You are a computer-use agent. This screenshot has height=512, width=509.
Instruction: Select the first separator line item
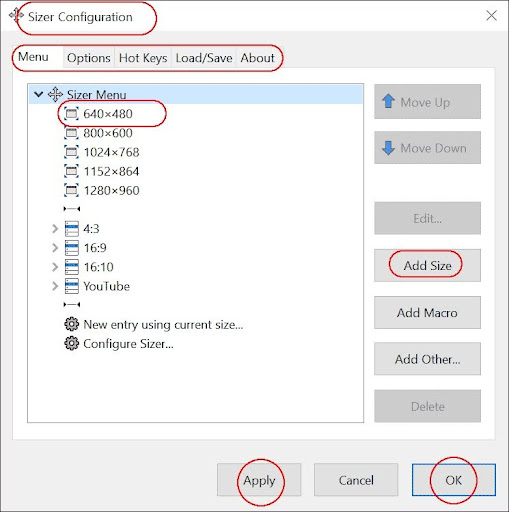72,209
